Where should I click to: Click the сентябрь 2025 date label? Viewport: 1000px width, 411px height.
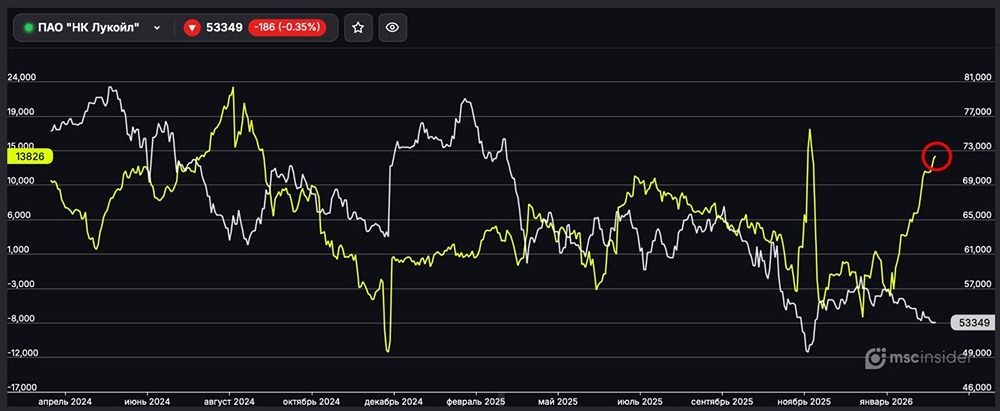pos(723,402)
